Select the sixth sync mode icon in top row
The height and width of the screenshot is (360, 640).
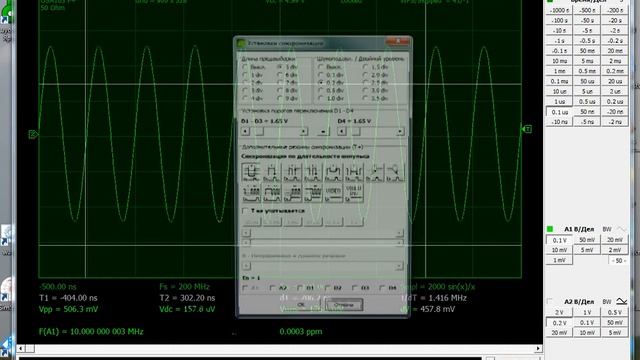pos(353,172)
